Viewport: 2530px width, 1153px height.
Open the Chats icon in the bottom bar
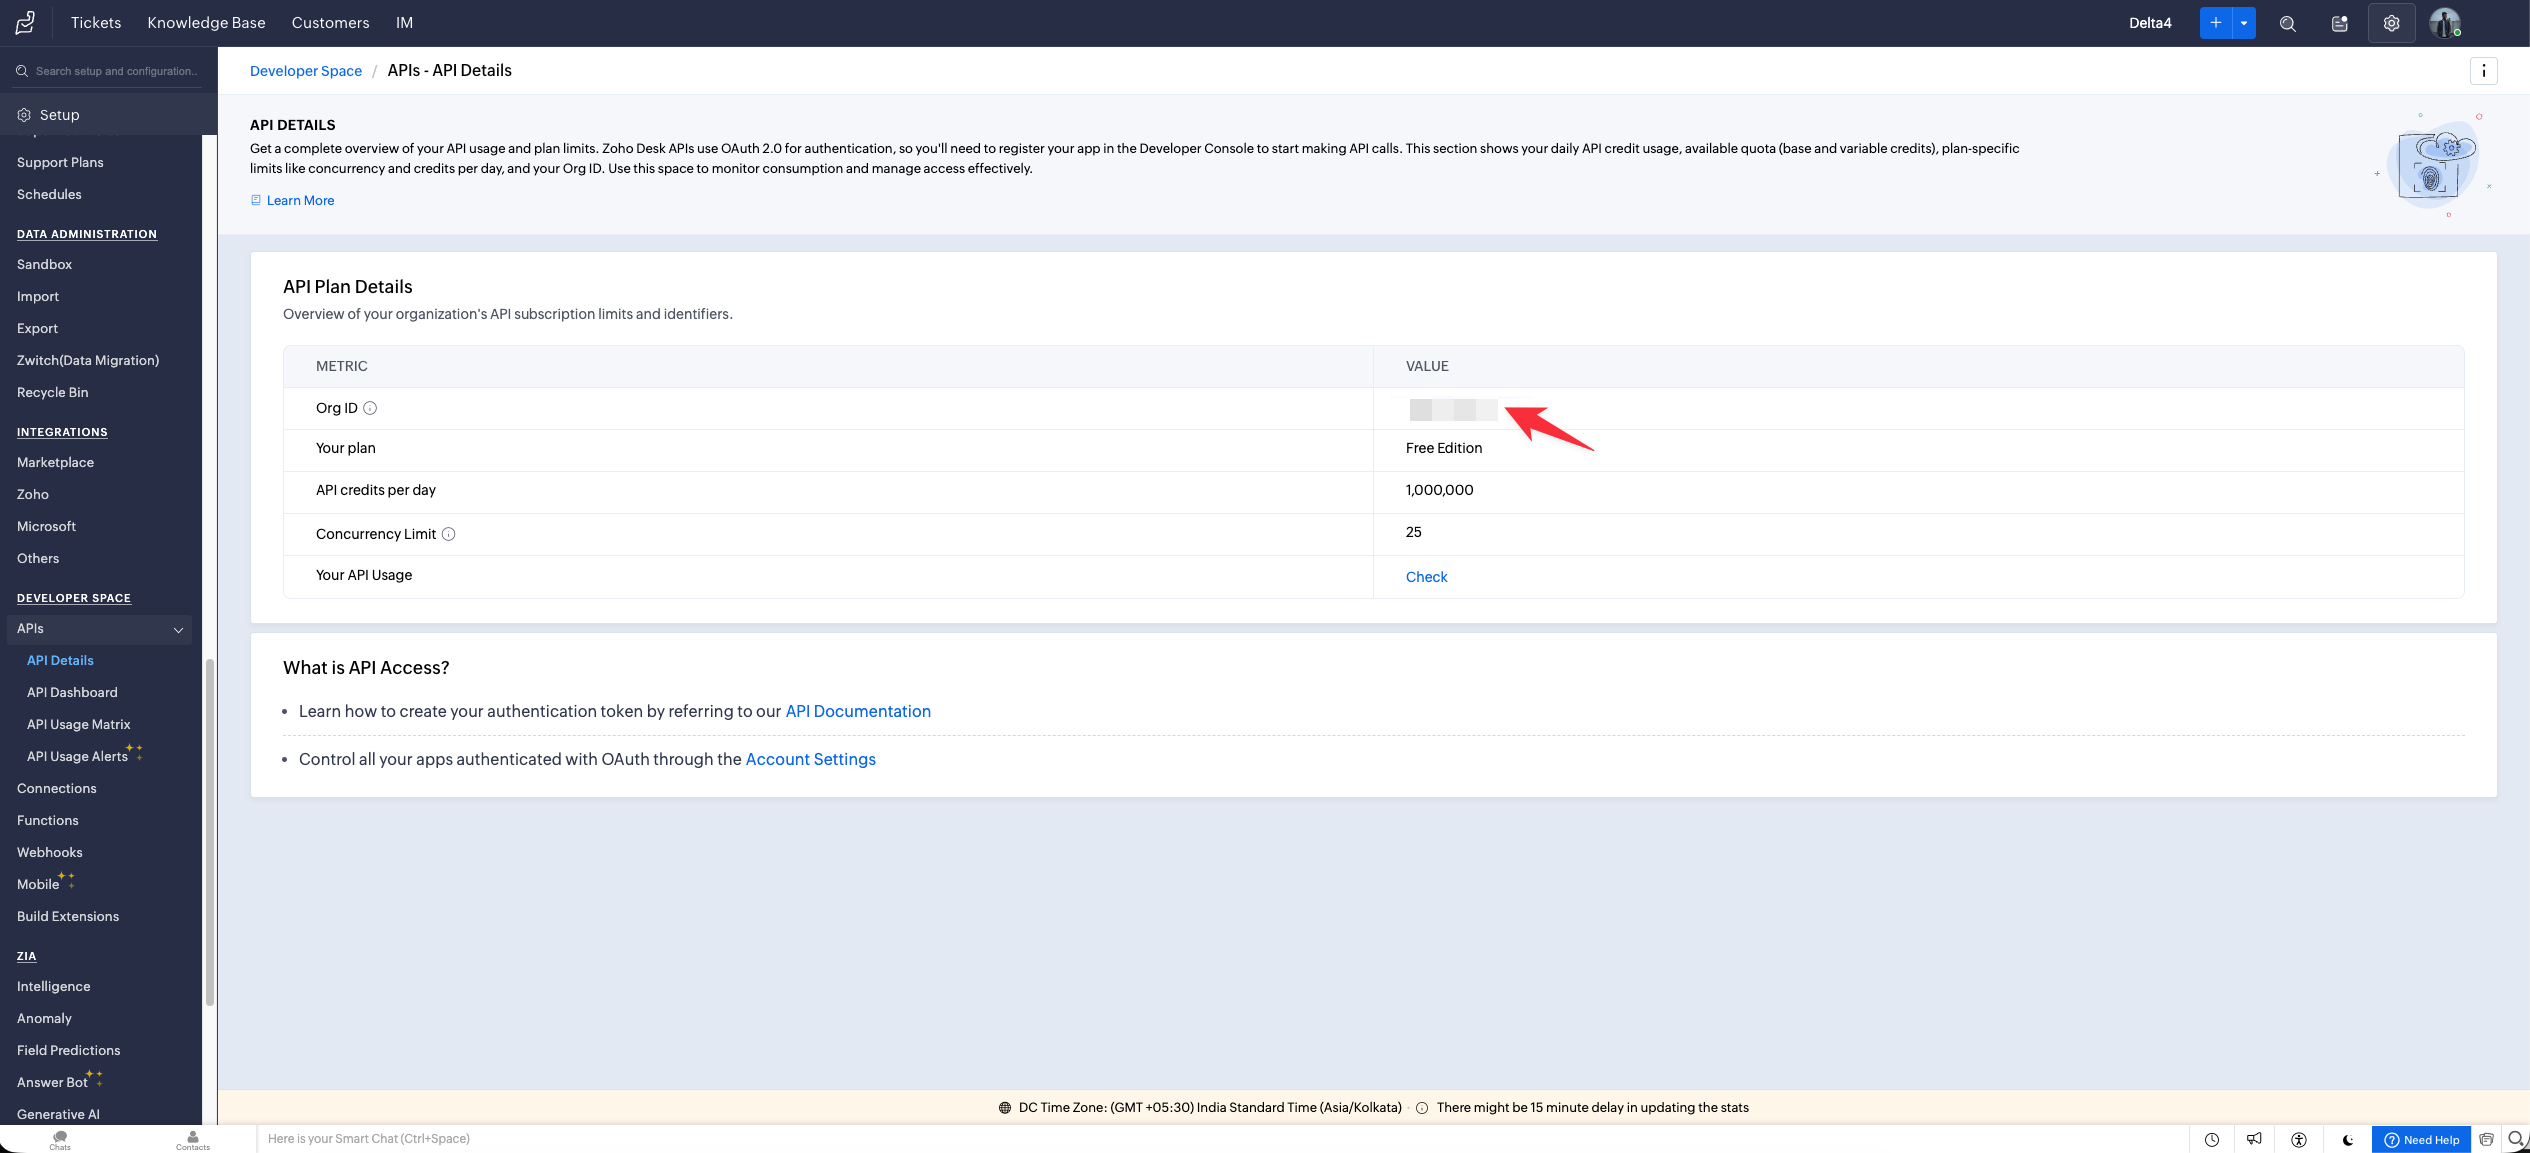click(60, 1140)
